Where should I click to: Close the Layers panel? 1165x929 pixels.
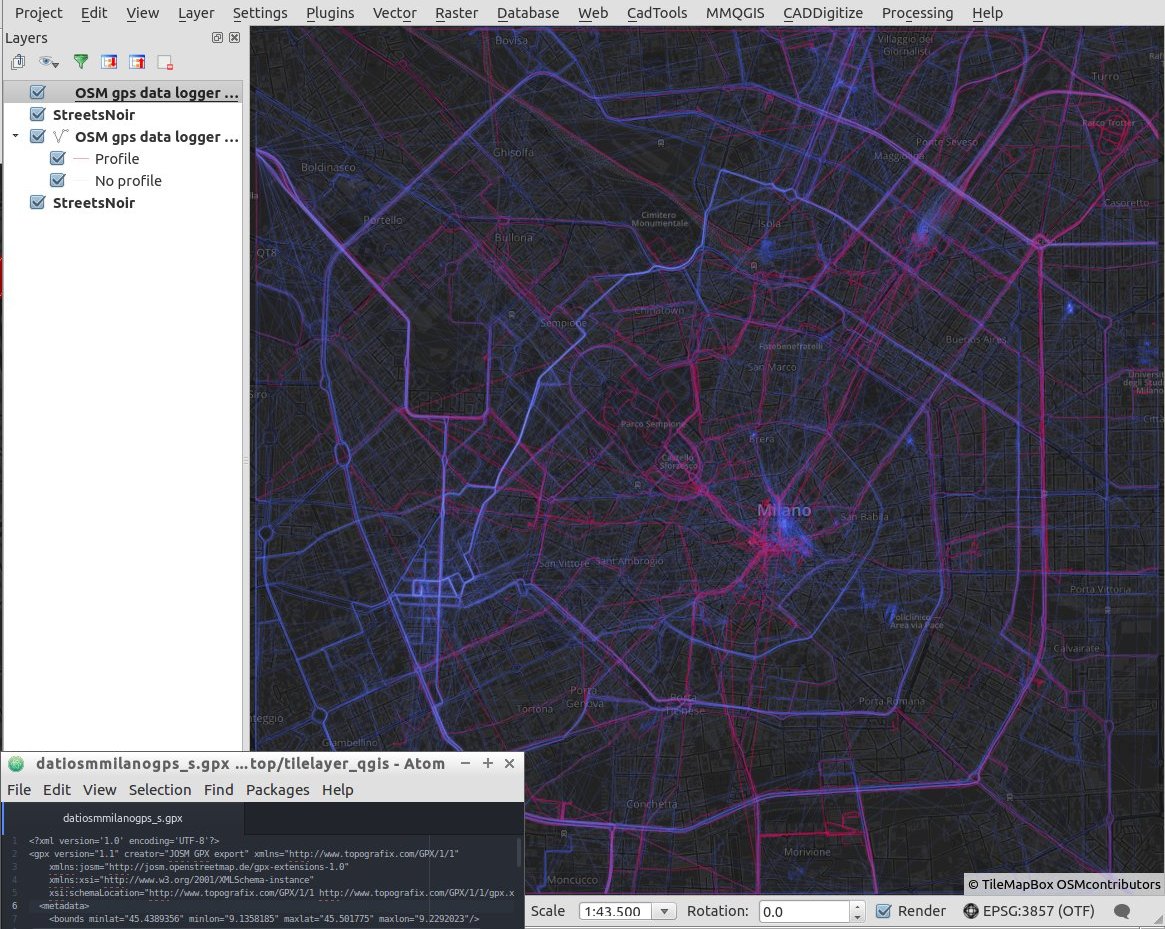(x=235, y=38)
